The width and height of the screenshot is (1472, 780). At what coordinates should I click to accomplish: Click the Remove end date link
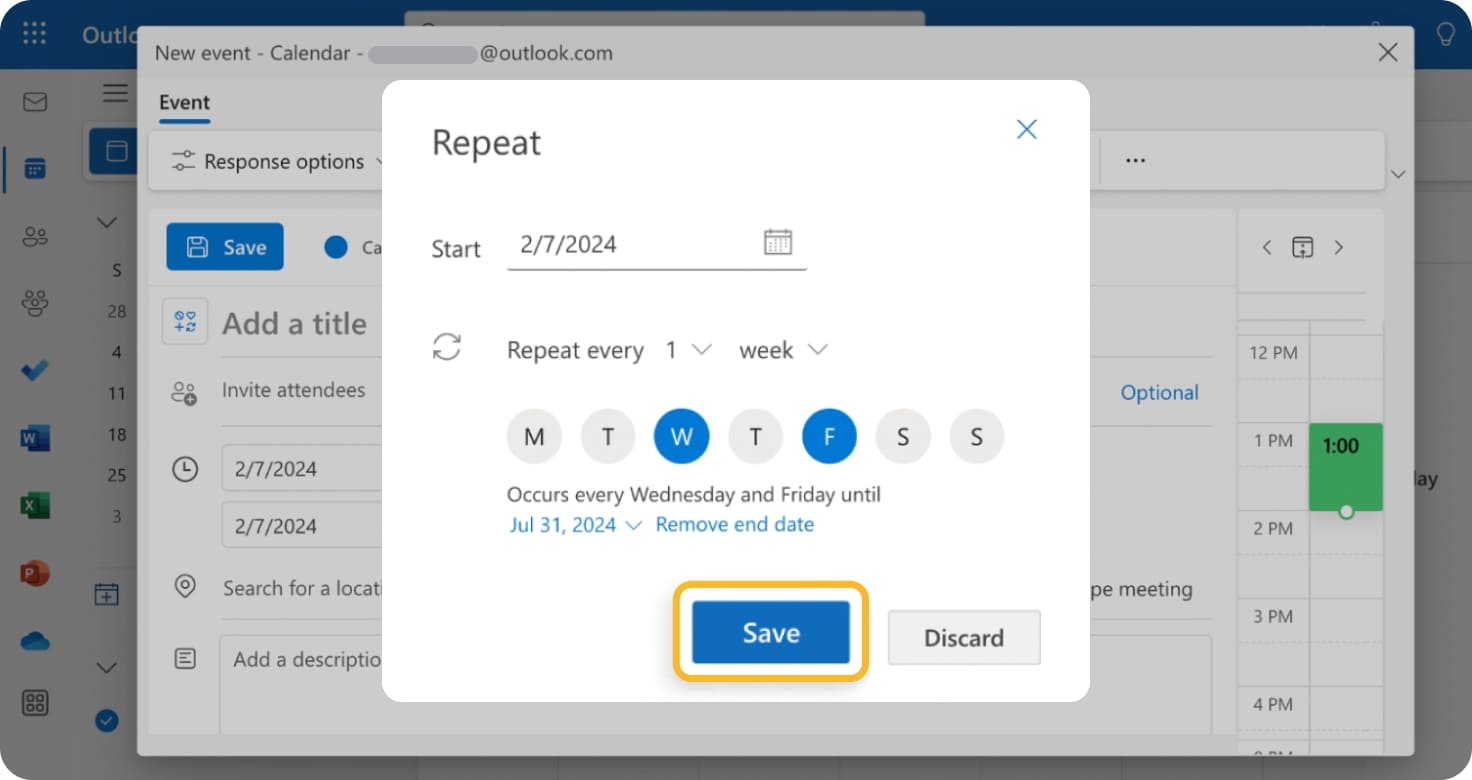734,525
